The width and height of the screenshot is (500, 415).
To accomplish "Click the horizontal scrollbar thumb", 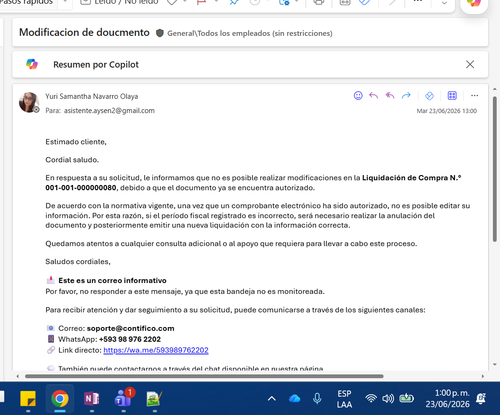I will tap(204, 376).
